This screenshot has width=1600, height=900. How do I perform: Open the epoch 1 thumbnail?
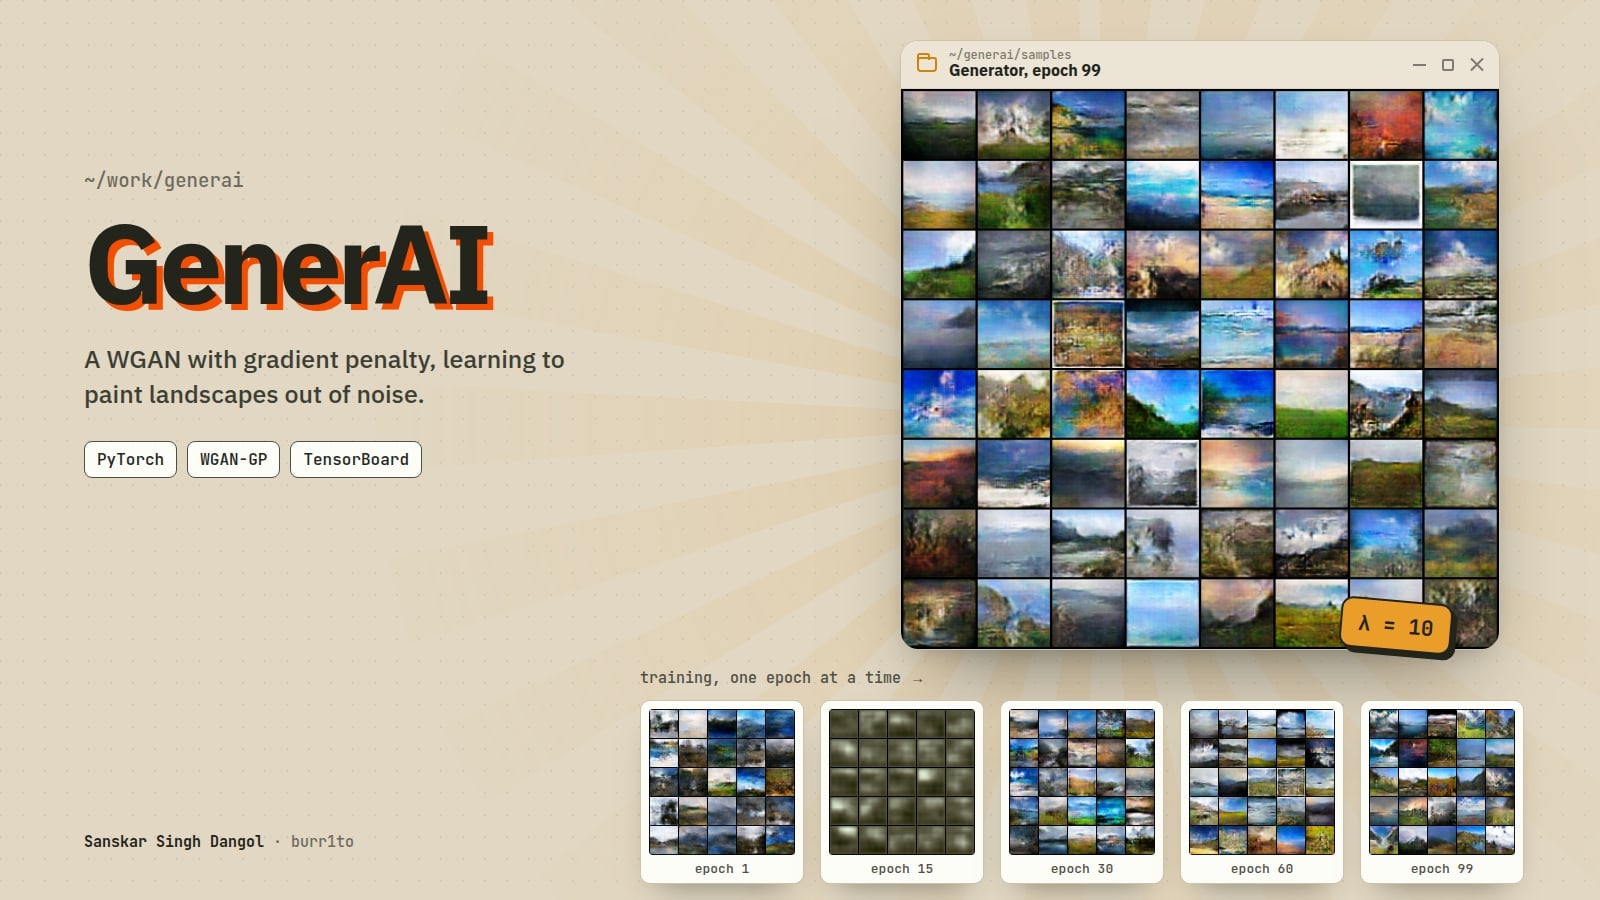point(722,792)
